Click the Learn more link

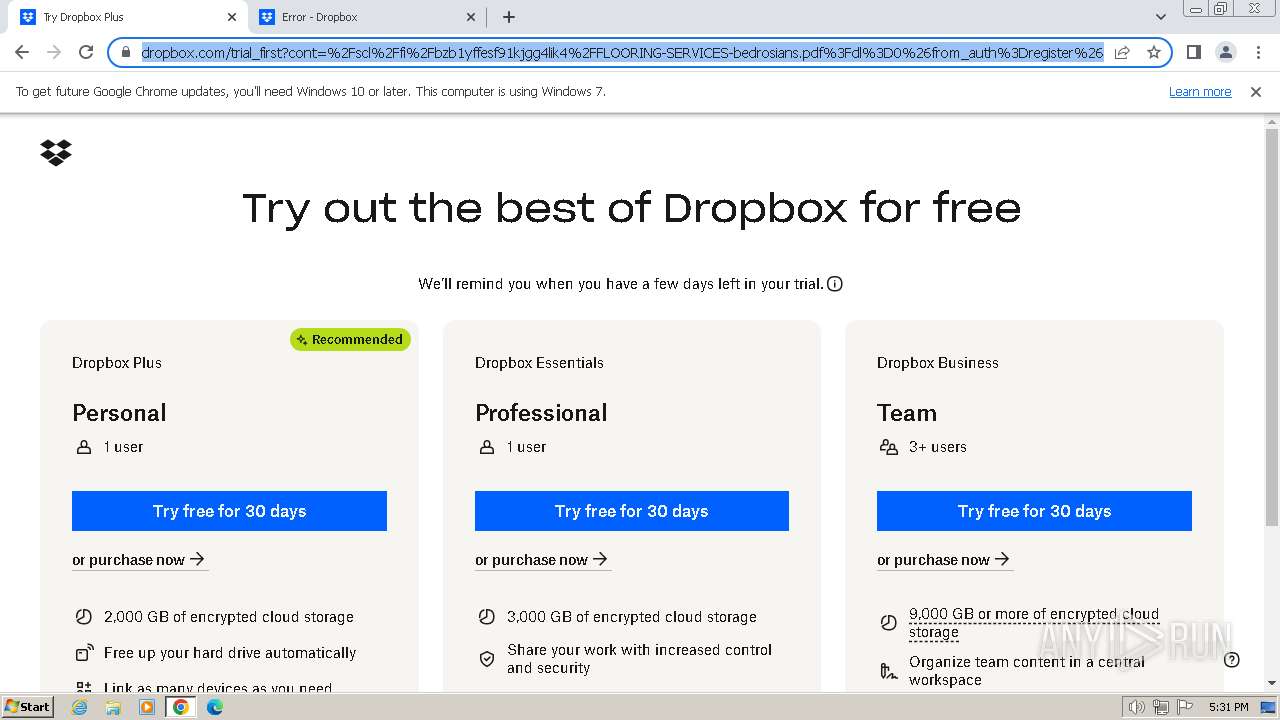(x=1200, y=92)
